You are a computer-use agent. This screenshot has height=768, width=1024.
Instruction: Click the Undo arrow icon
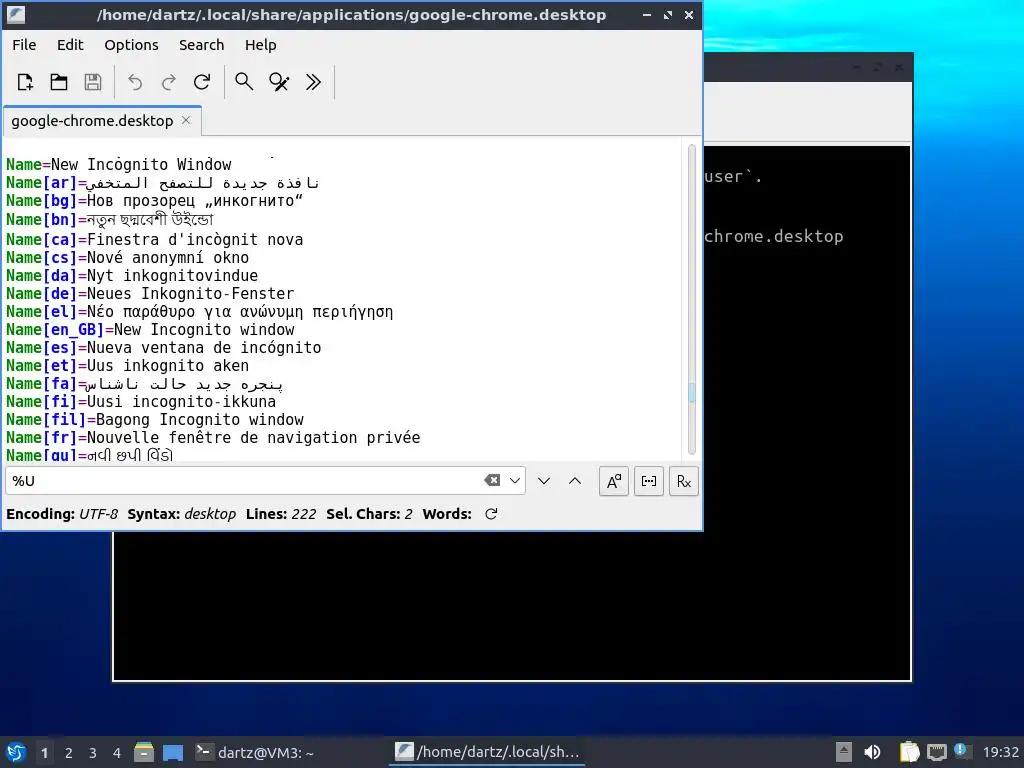point(135,82)
